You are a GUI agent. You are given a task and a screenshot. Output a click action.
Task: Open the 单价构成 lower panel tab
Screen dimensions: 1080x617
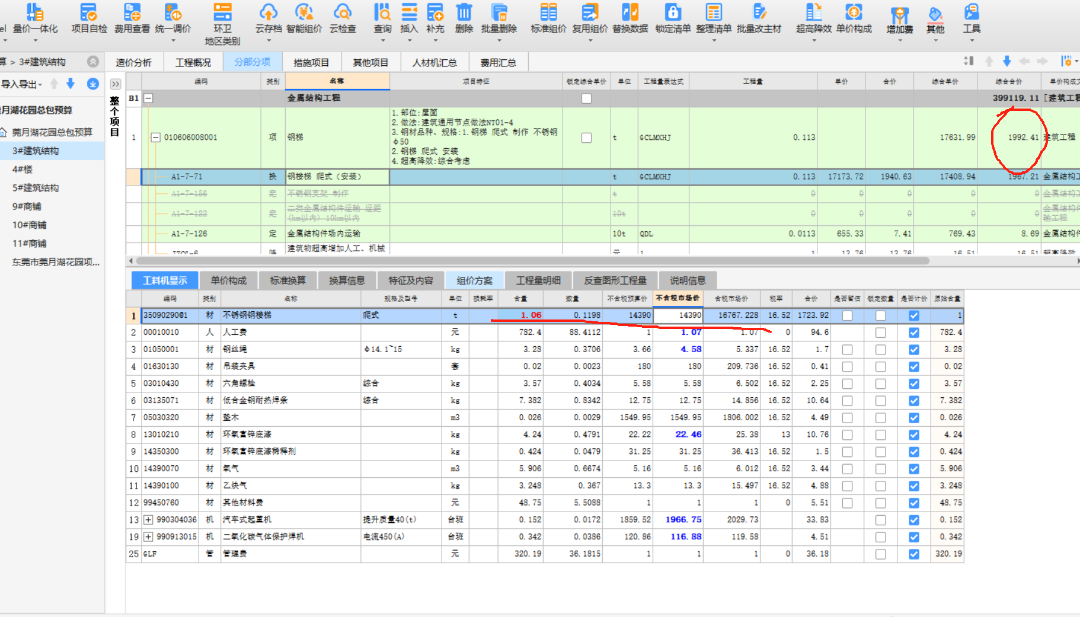point(229,280)
